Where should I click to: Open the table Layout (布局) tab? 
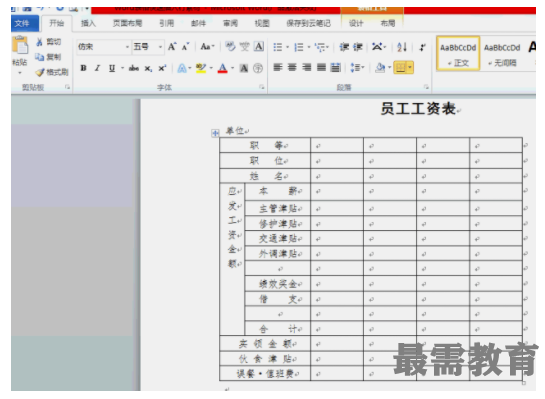click(x=388, y=23)
